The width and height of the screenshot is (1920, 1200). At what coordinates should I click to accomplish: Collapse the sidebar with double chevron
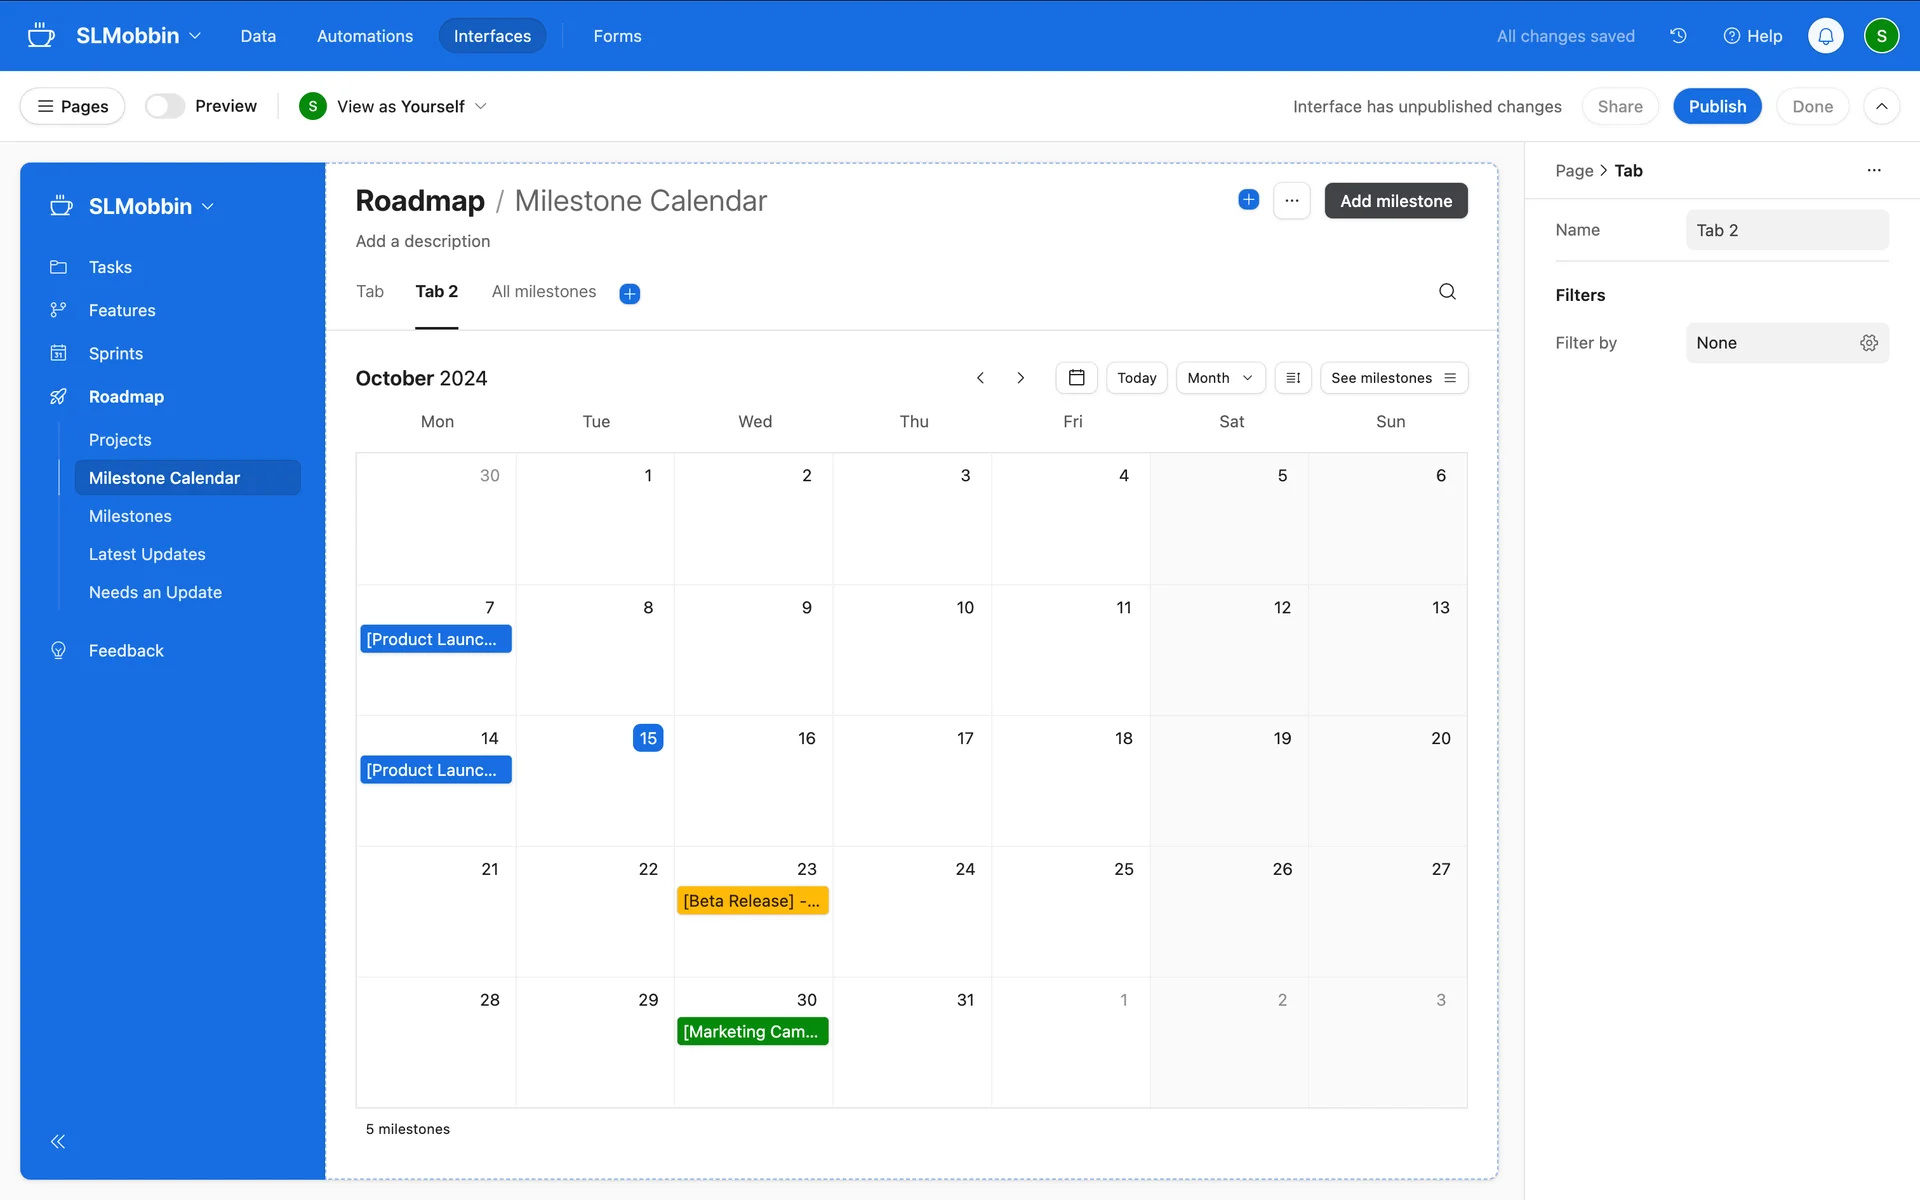(58, 1142)
